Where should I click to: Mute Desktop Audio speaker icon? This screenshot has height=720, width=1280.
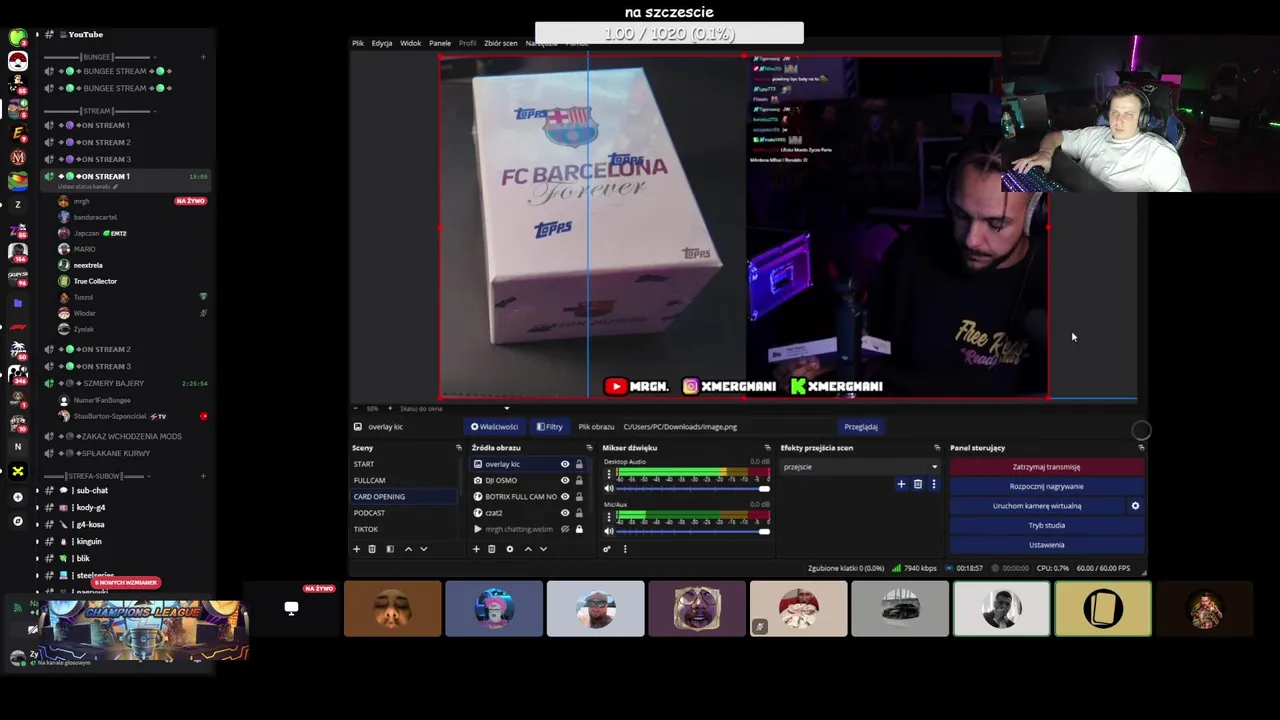click(609, 488)
